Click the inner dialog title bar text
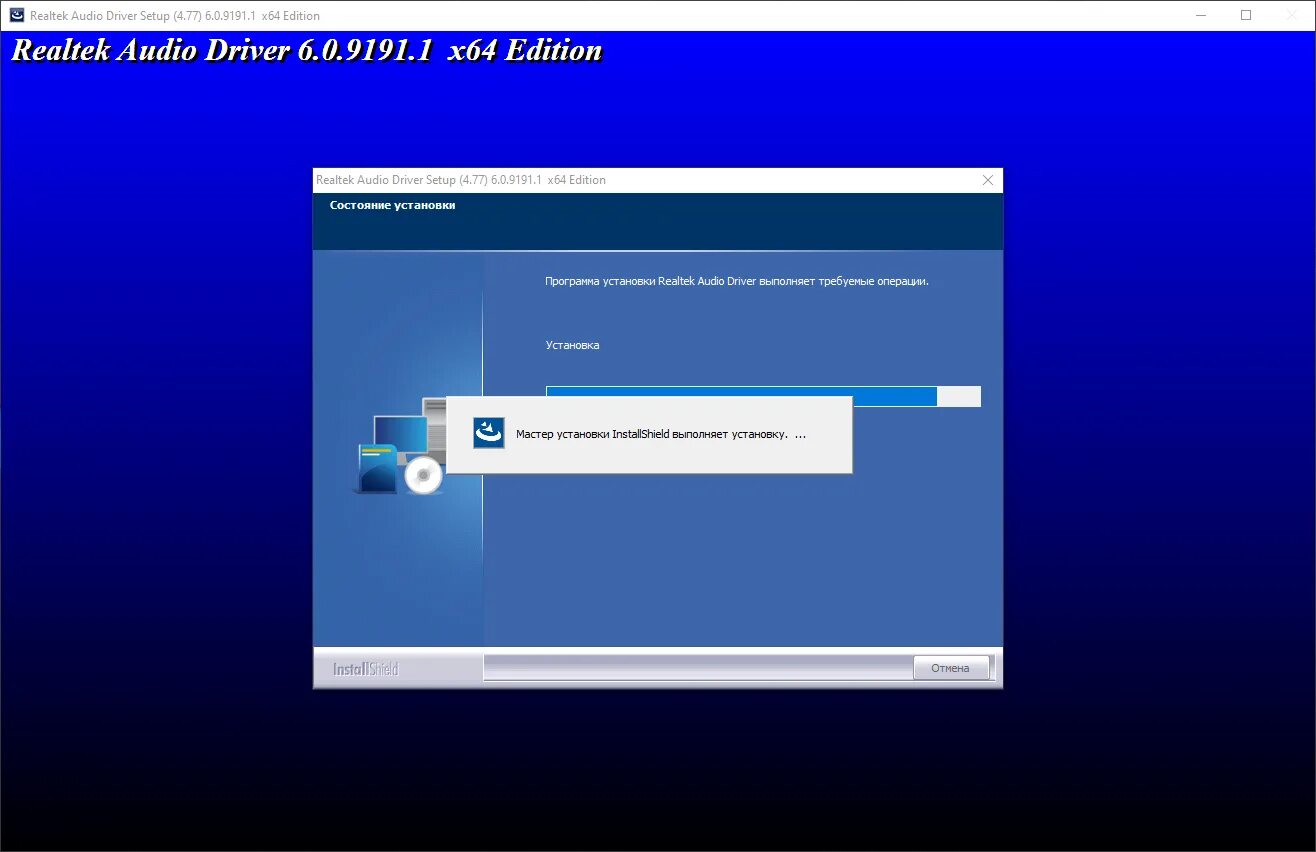 click(461, 180)
